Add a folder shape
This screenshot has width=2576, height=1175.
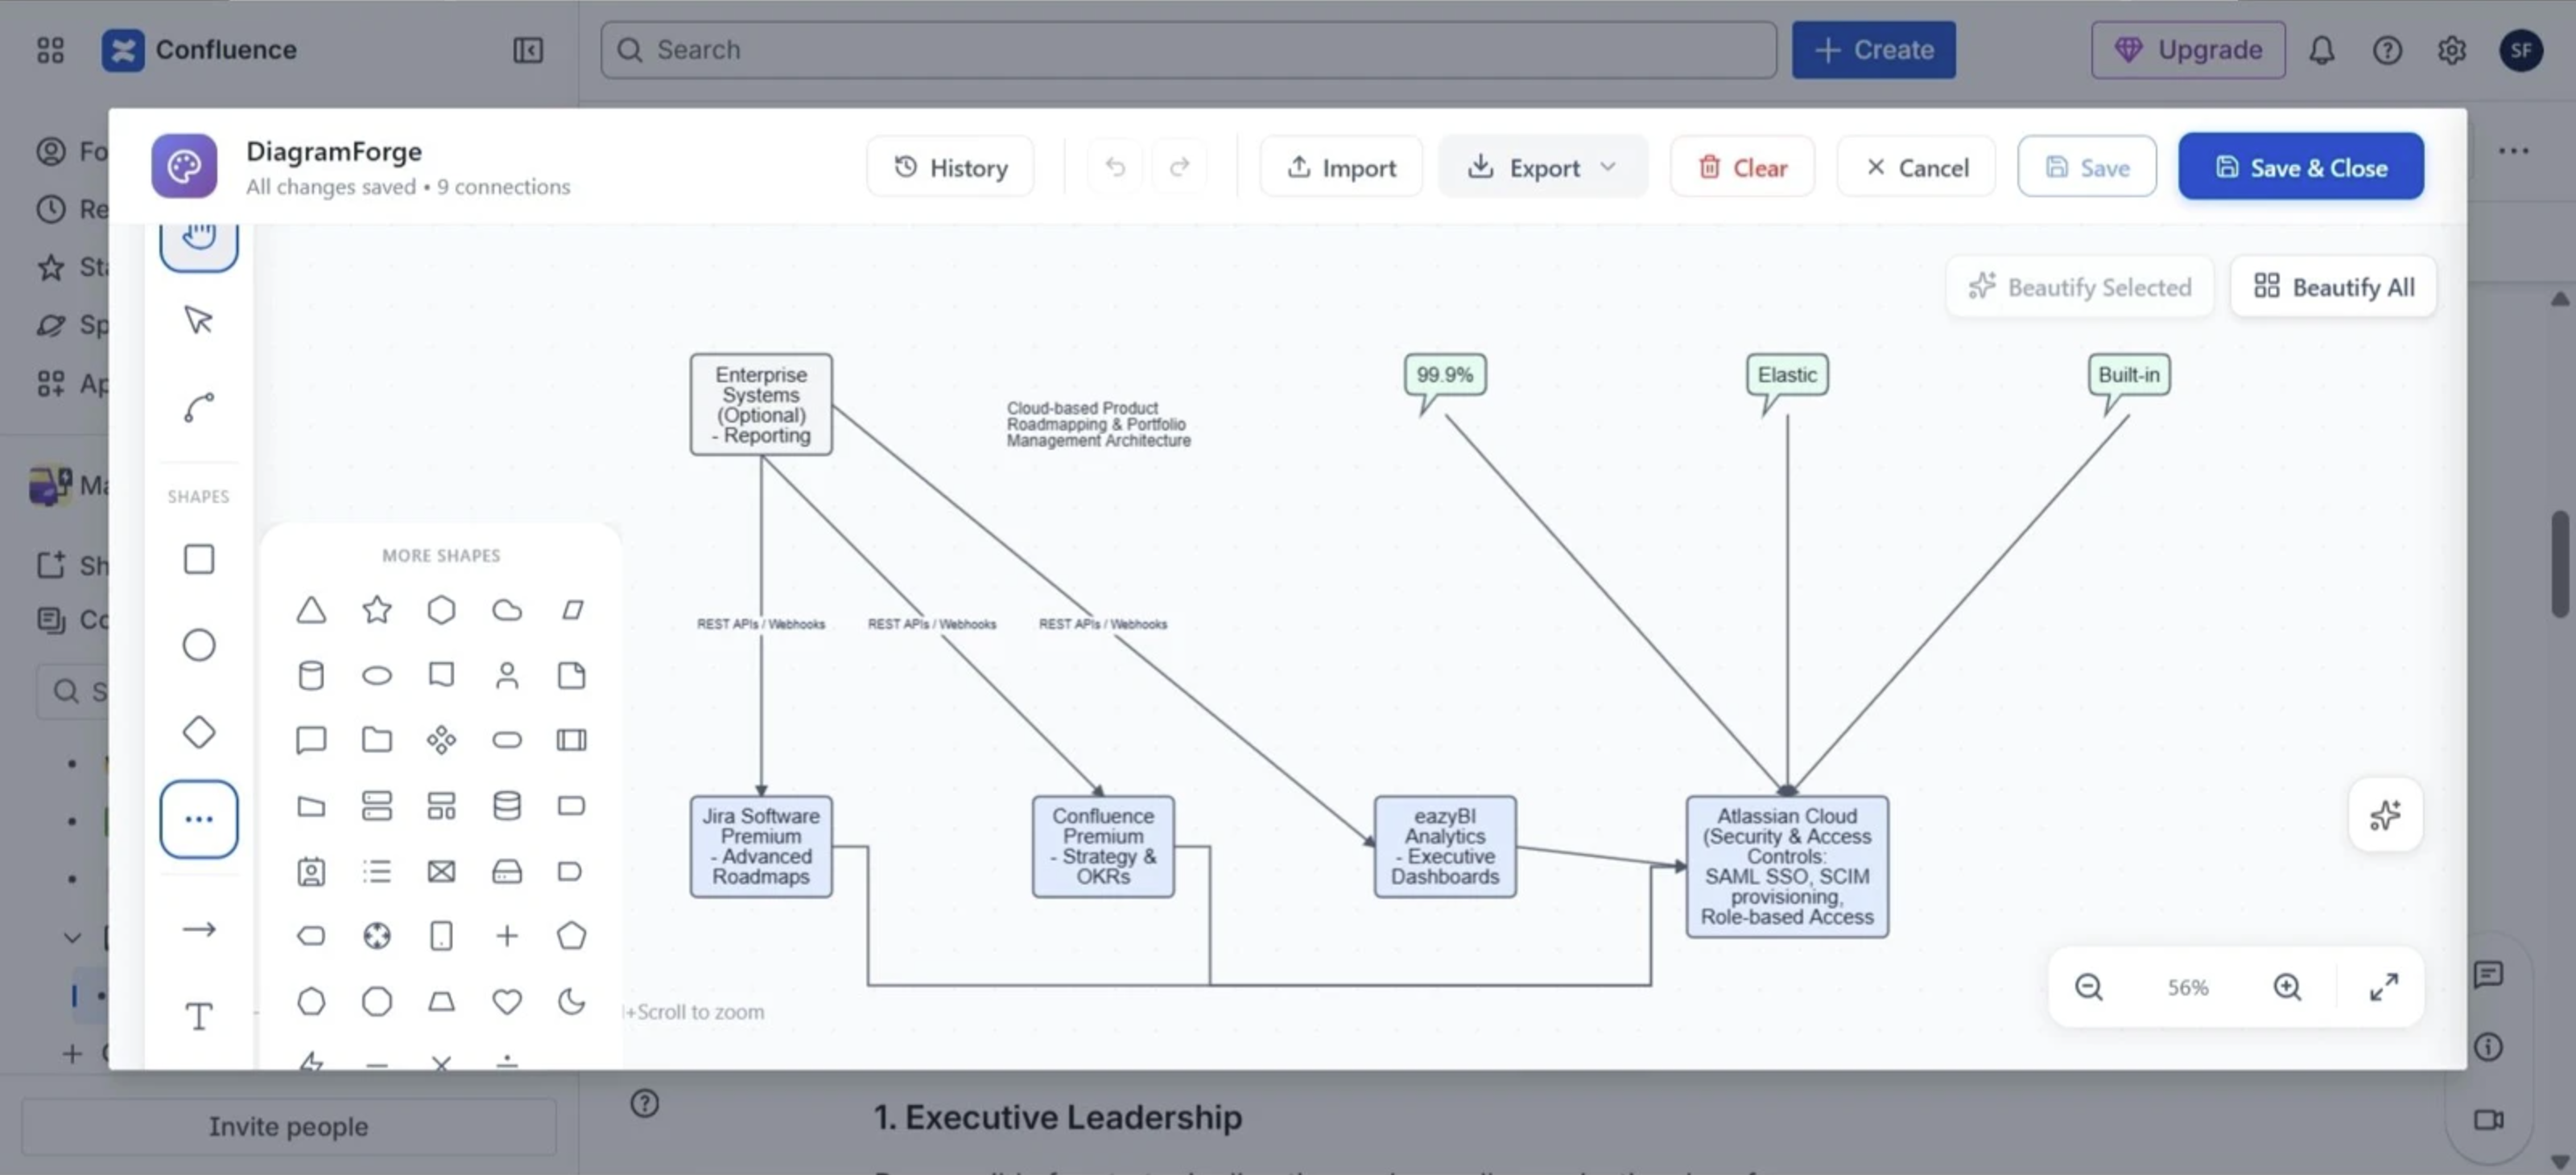[377, 740]
